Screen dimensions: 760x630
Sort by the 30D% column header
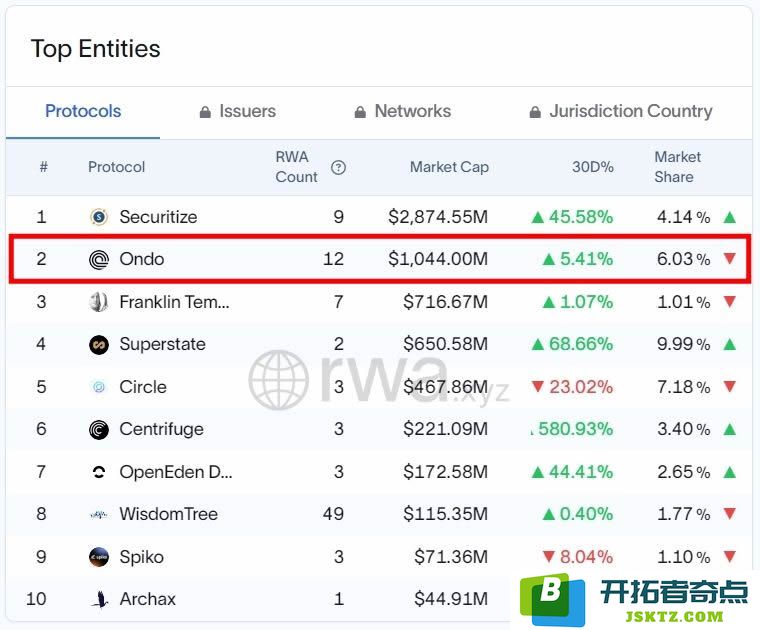(592, 167)
